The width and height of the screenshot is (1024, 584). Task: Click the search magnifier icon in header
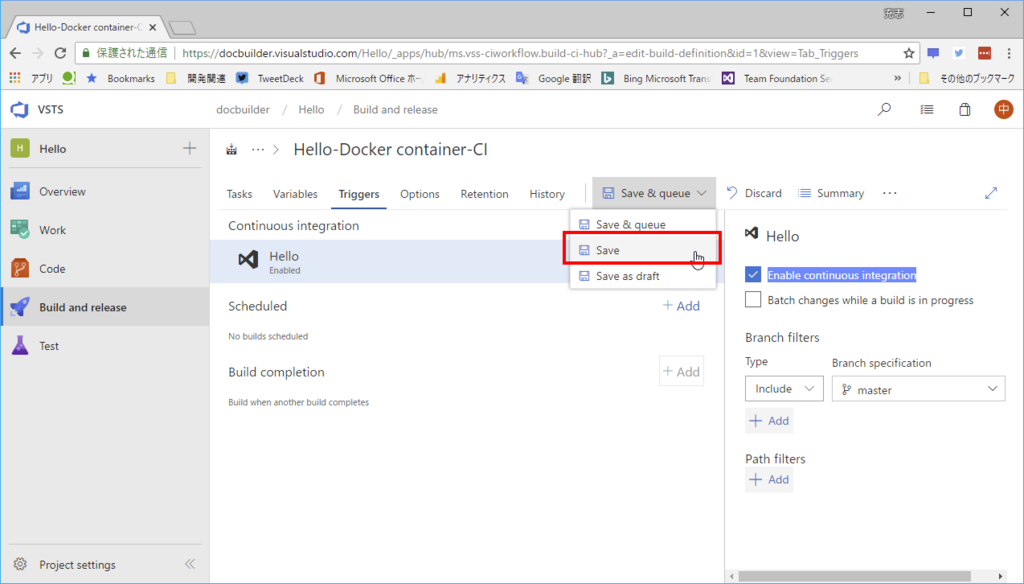pyautogui.click(x=884, y=109)
